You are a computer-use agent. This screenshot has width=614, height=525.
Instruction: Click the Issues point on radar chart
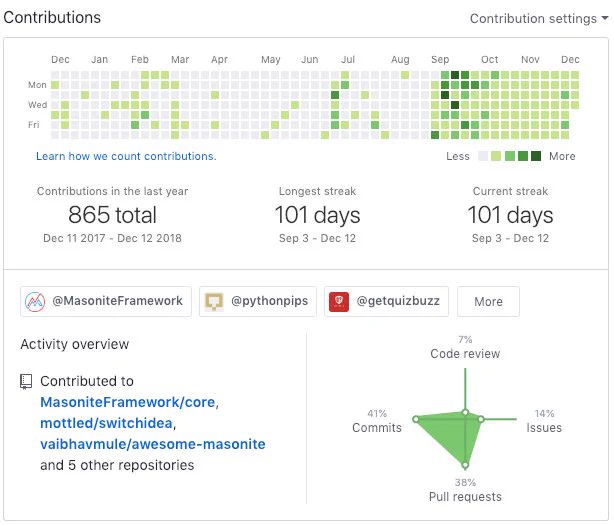point(482,419)
